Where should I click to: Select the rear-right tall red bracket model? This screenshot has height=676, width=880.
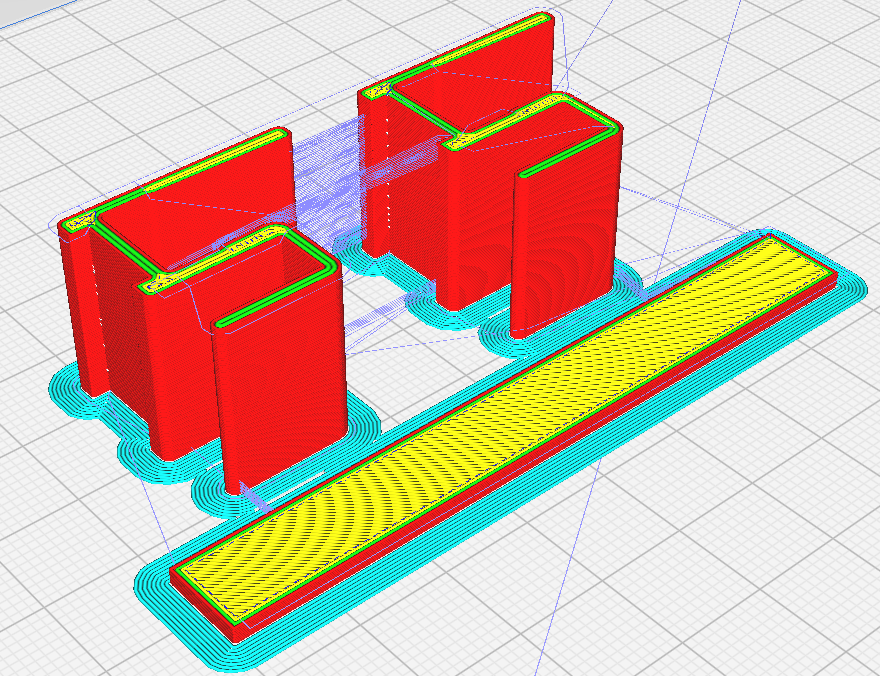[x=489, y=174]
